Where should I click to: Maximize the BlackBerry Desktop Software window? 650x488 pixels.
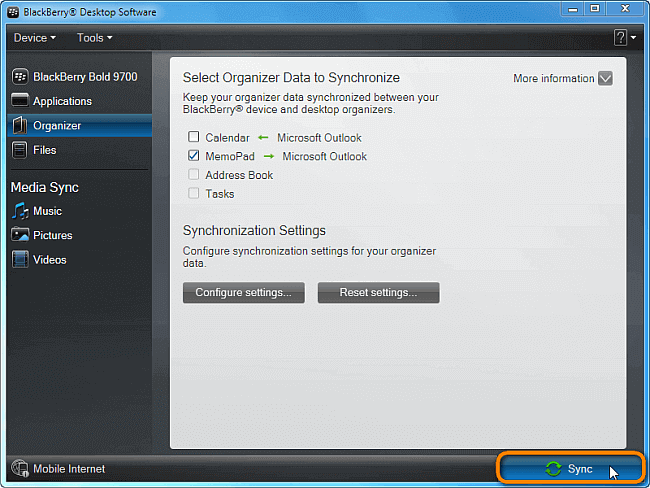[x=595, y=8]
